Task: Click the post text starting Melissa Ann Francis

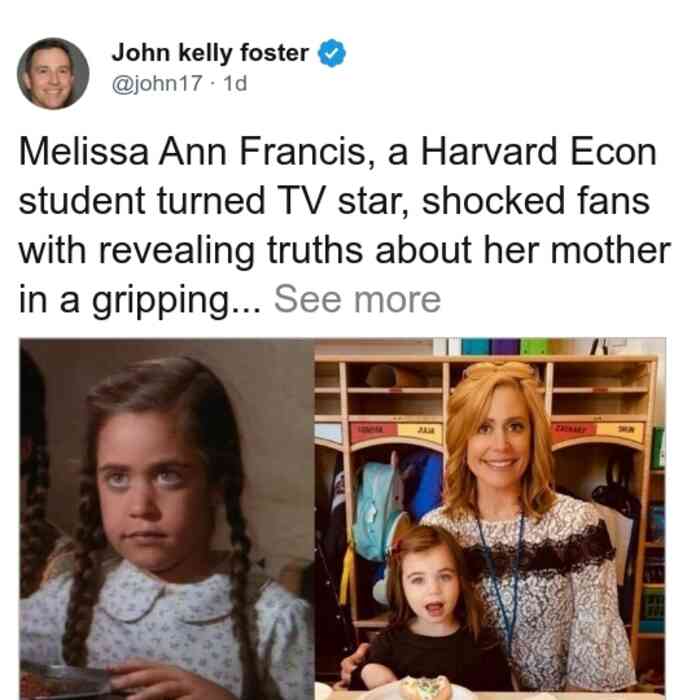Action: [x=344, y=225]
